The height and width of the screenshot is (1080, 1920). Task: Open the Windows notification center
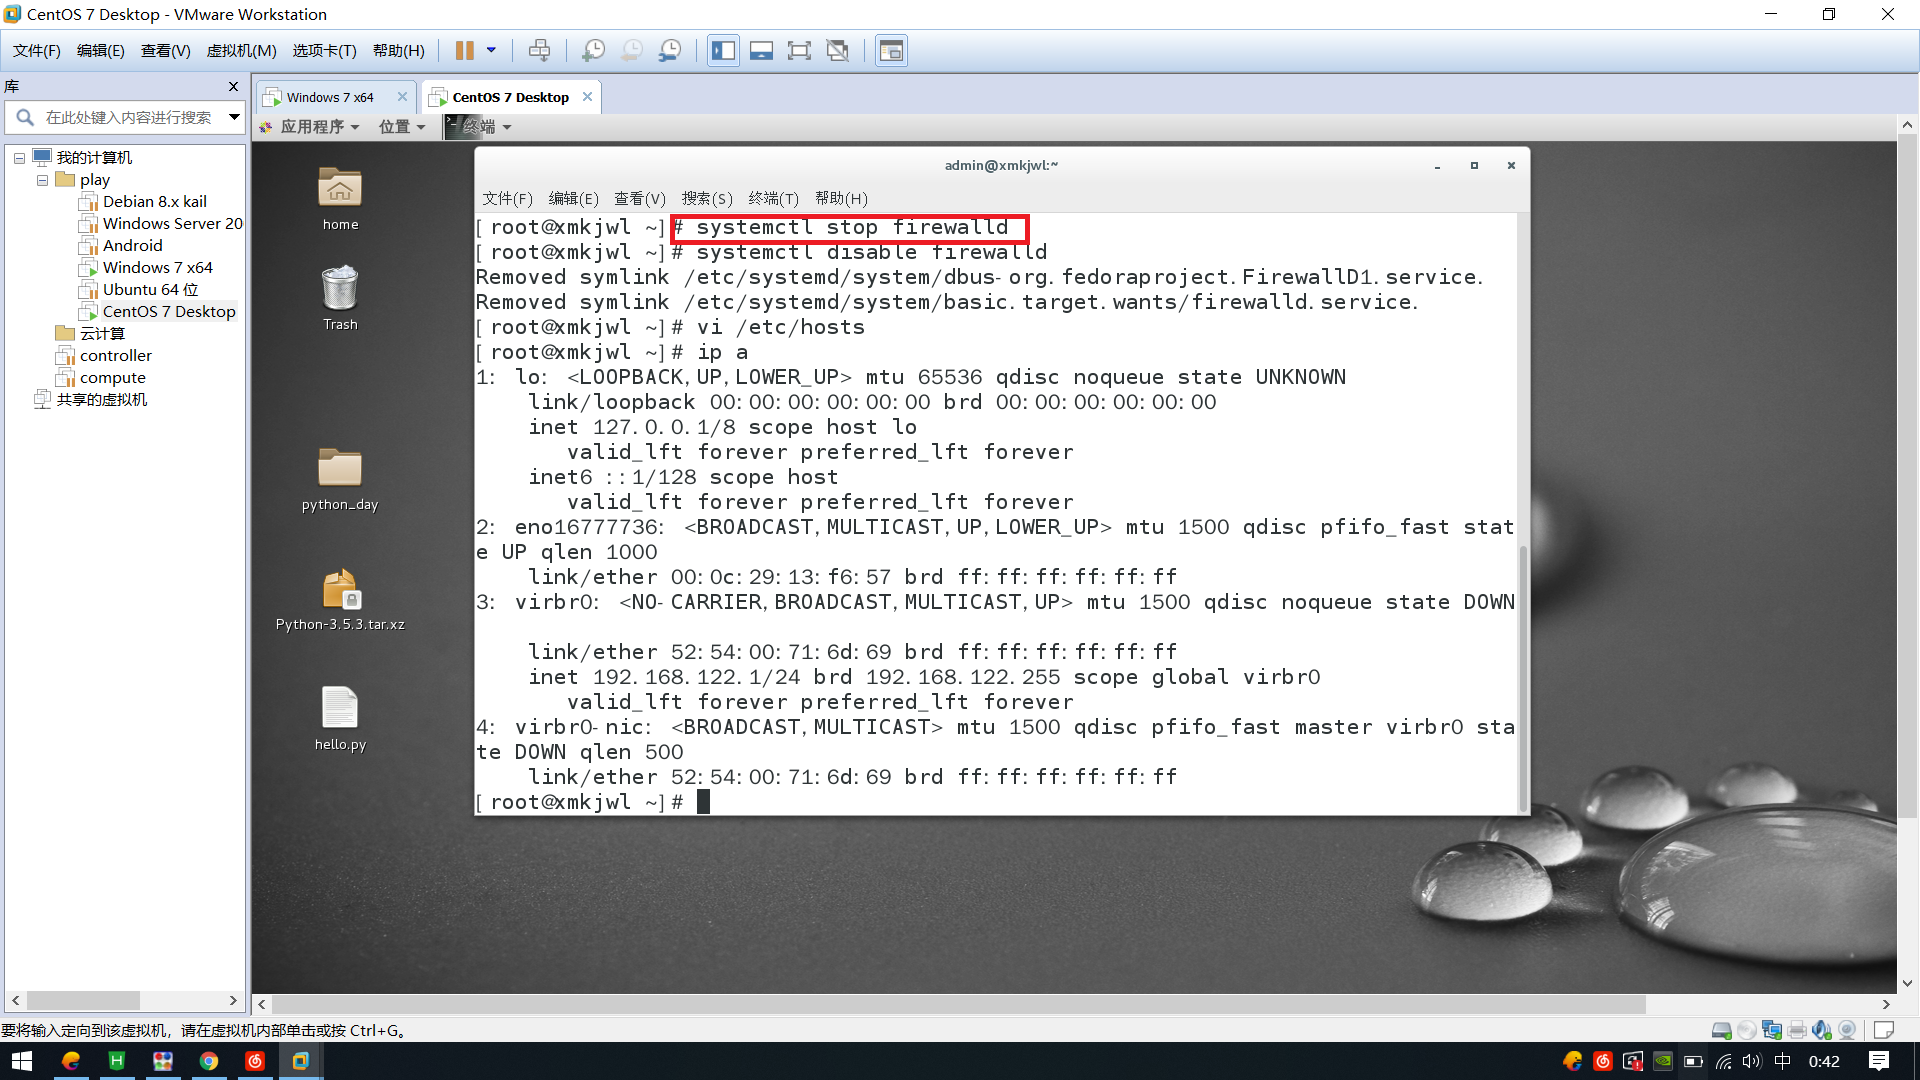pos(1879,1061)
